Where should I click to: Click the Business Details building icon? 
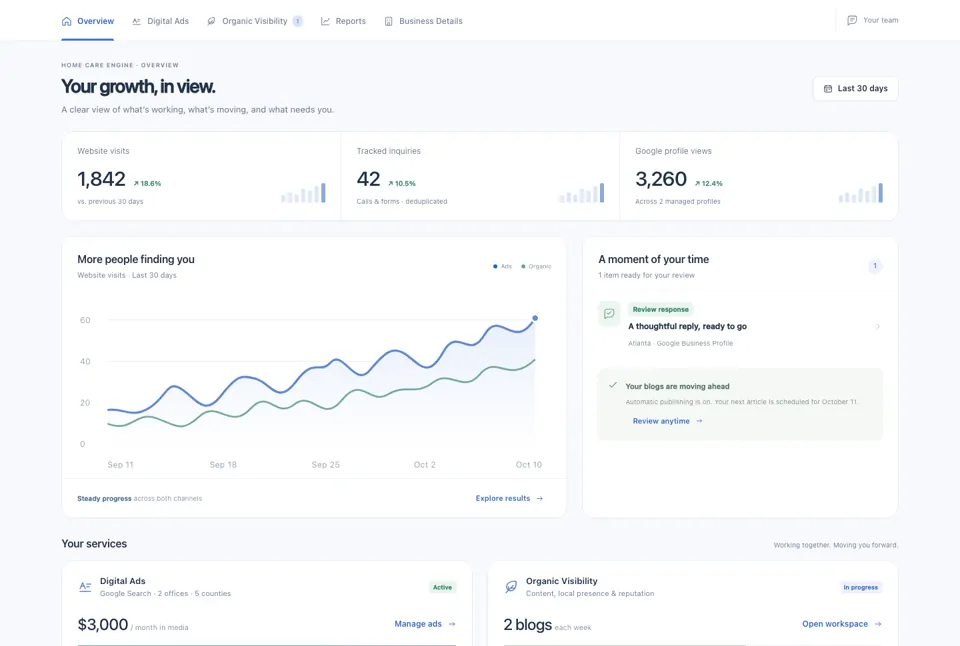(x=388, y=21)
